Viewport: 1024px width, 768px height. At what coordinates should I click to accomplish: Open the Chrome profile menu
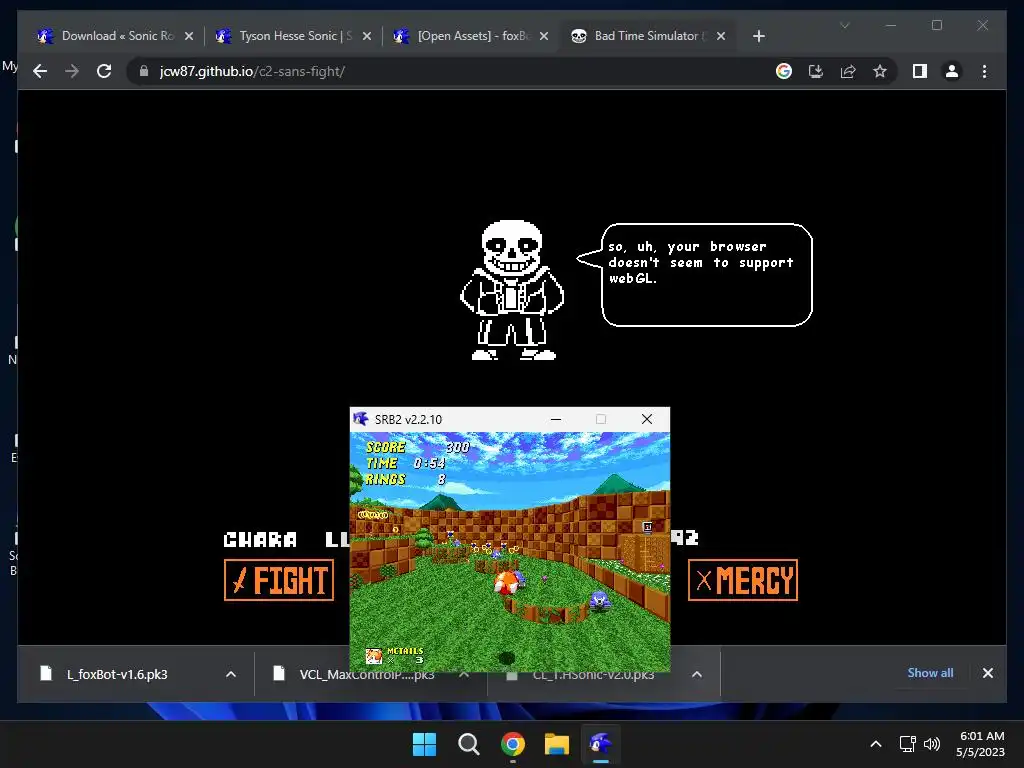tap(952, 71)
